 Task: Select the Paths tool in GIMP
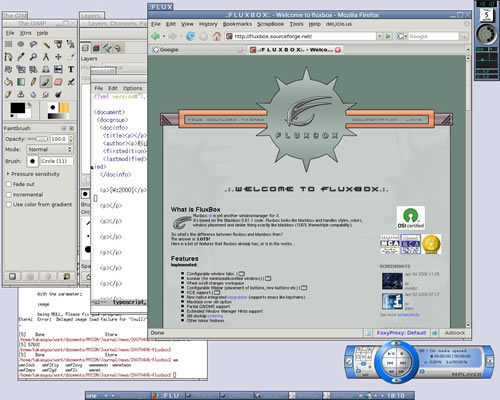pyautogui.click(x=8, y=57)
